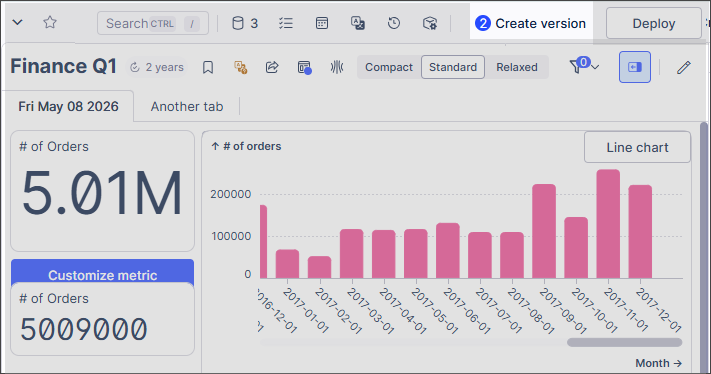Screen dimensions: 711x374
Task: Click the bar for 2017-12-01
Action: click(x=640, y=232)
